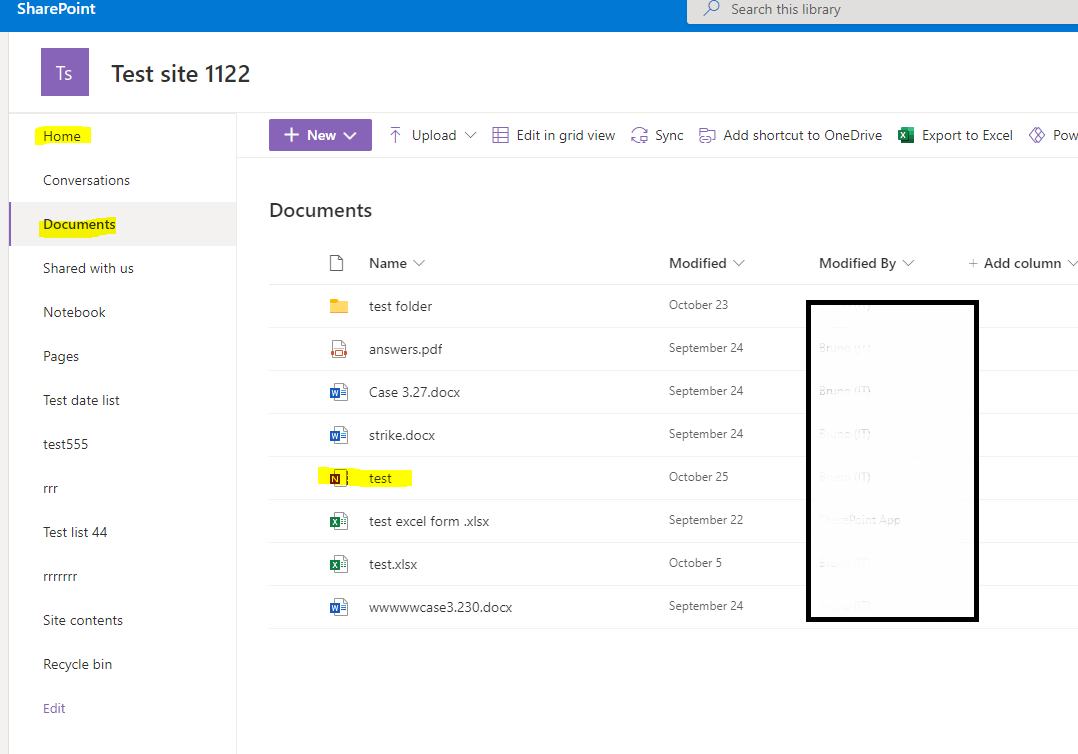Click the Excel icon for test excel form
This screenshot has width=1078, height=754.
pos(339,521)
